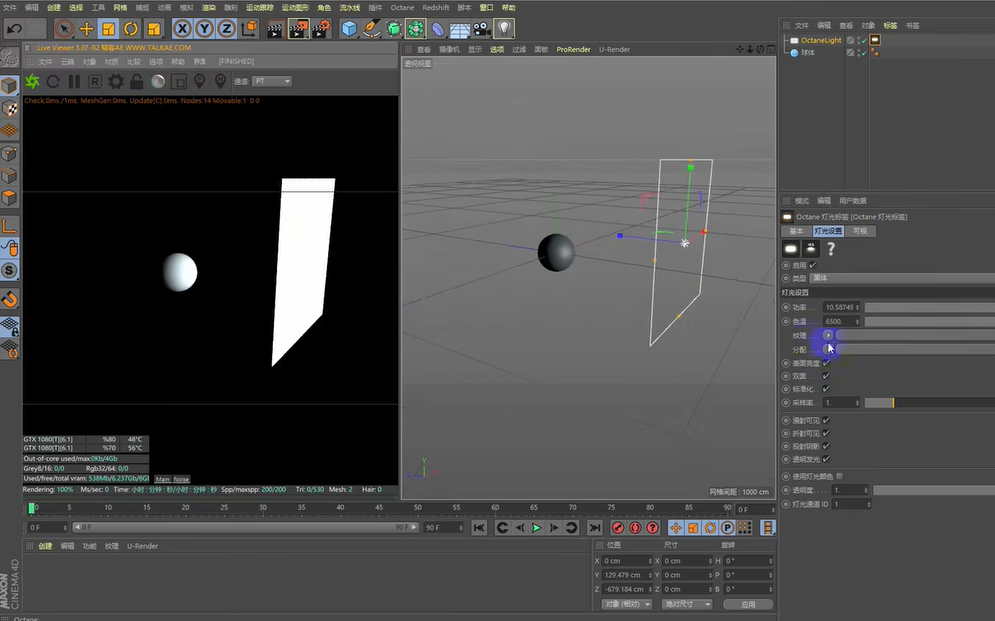This screenshot has height=621, width=995.
Task: Open the Octane menu in the menu bar
Action: click(x=402, y=7)
